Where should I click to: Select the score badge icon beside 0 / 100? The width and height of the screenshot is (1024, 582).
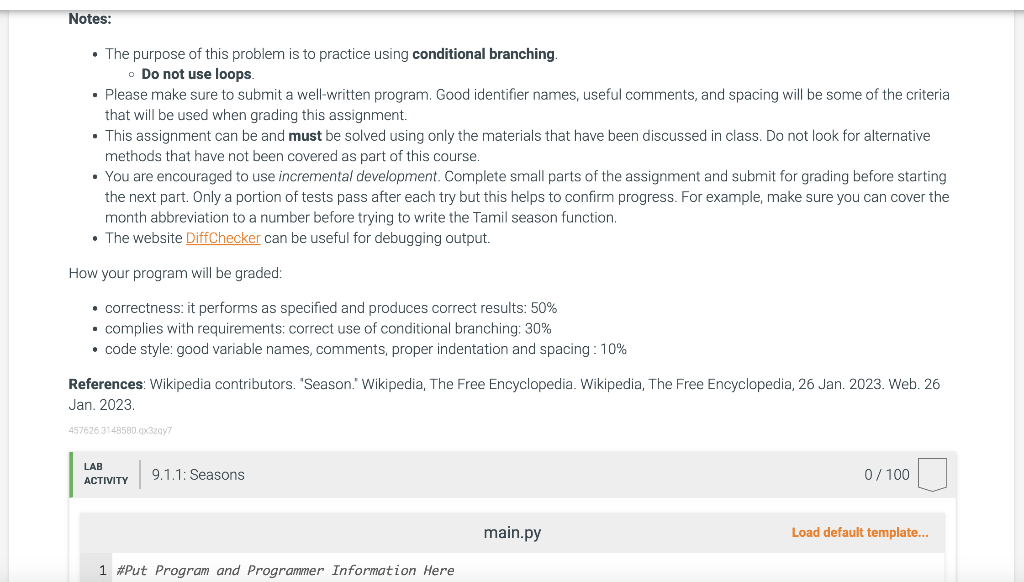[932, 474]
